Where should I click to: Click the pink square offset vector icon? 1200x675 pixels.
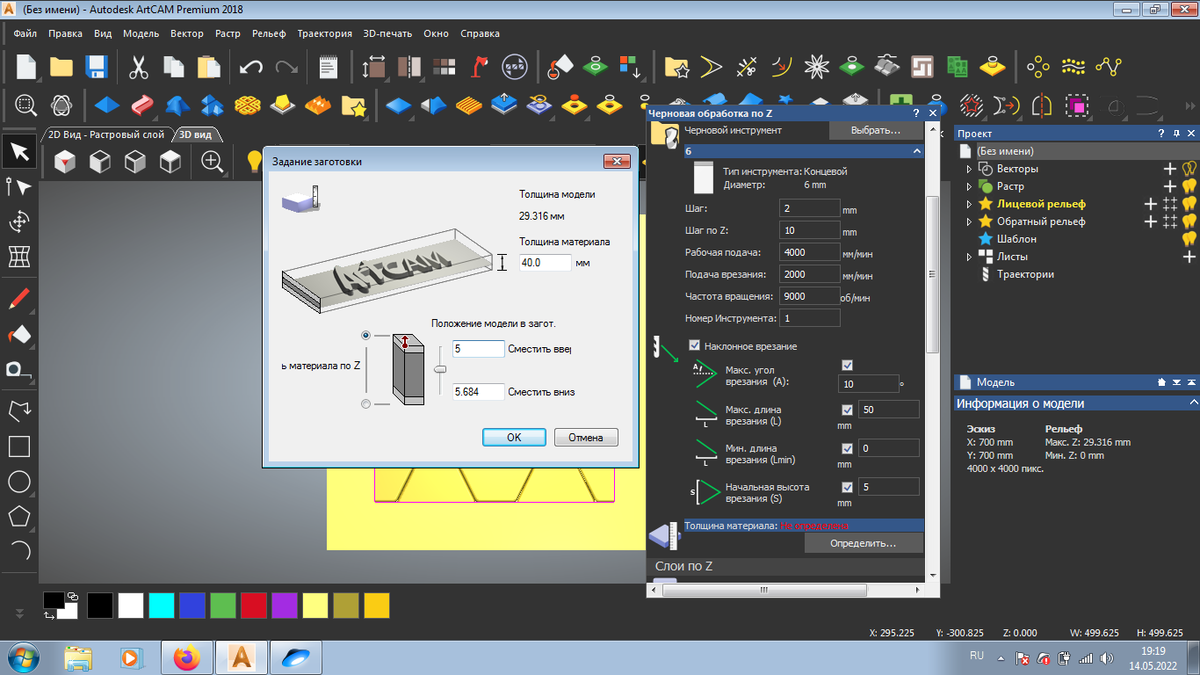pyautogui.click(x=1078, y=104)
